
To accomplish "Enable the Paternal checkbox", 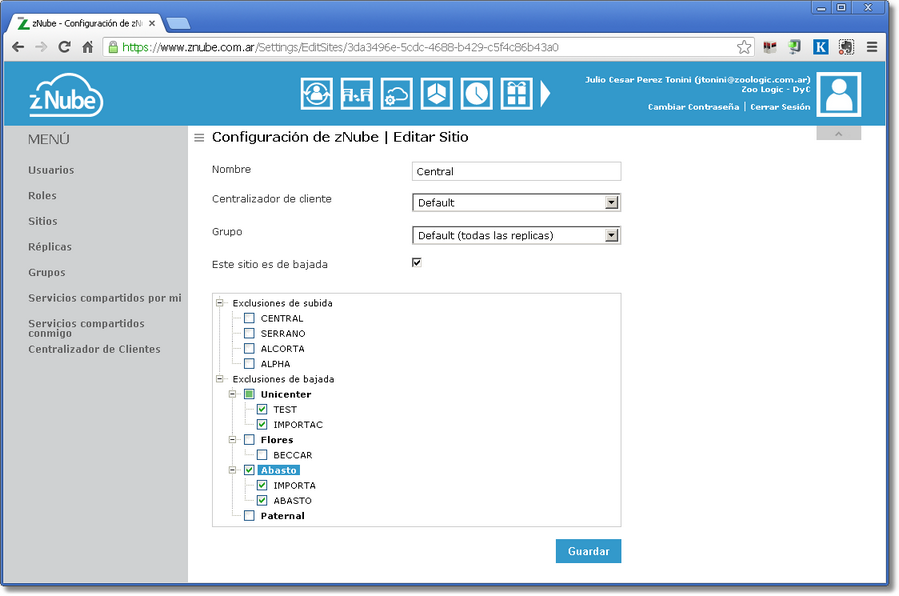I will (250, 516).
